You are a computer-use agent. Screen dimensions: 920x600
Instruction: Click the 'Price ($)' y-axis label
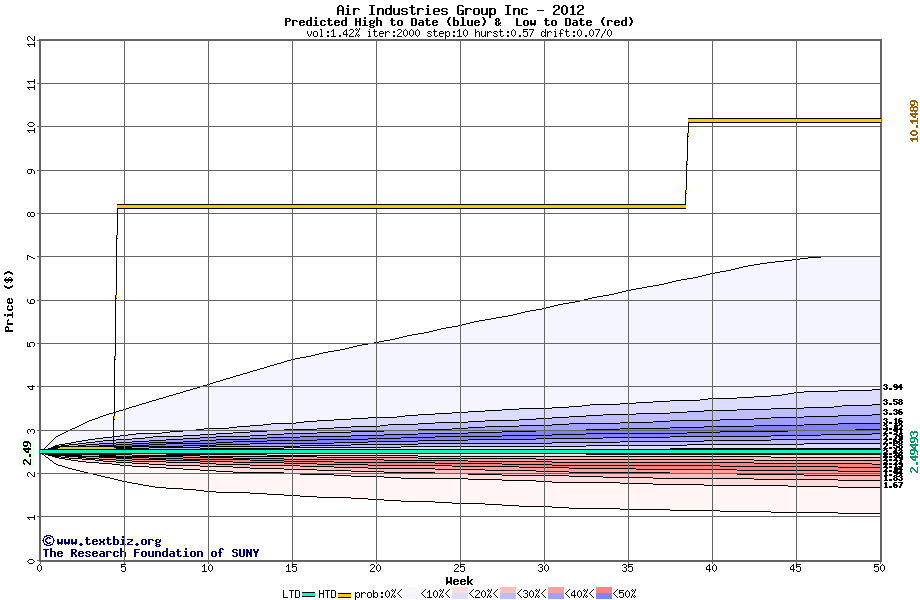(x=9, y=301)
